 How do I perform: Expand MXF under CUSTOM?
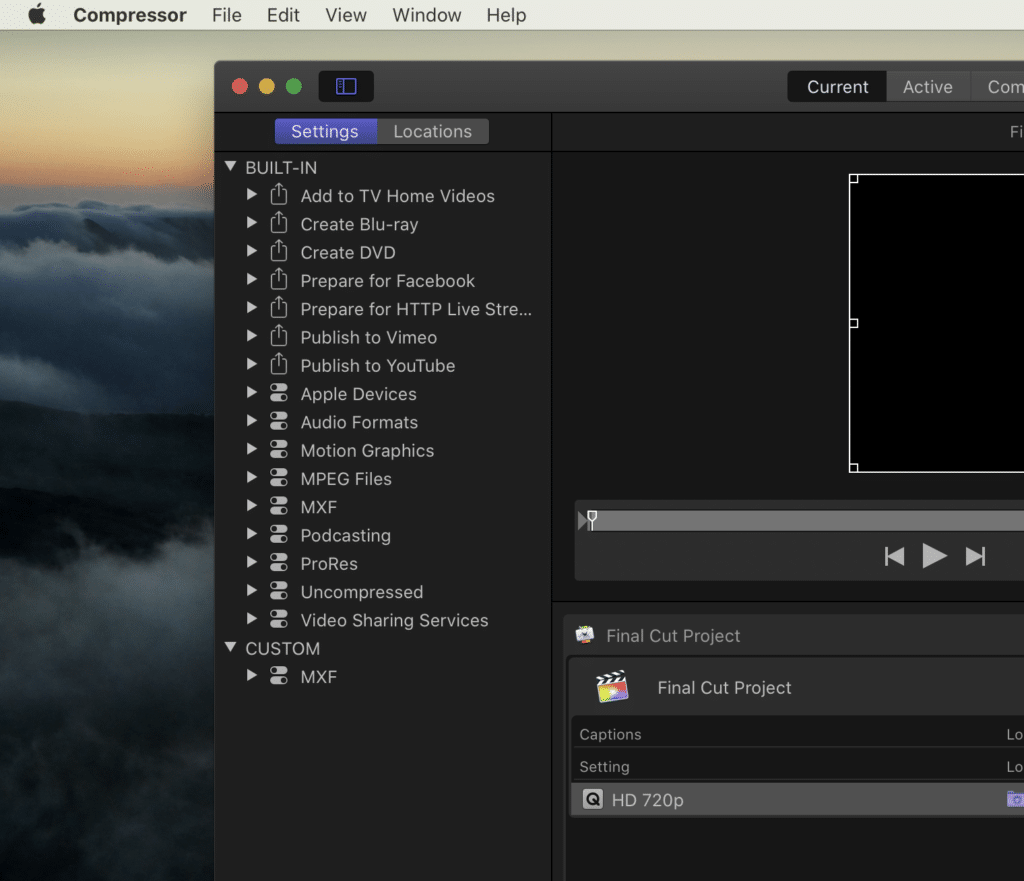(x=252, y=676)
